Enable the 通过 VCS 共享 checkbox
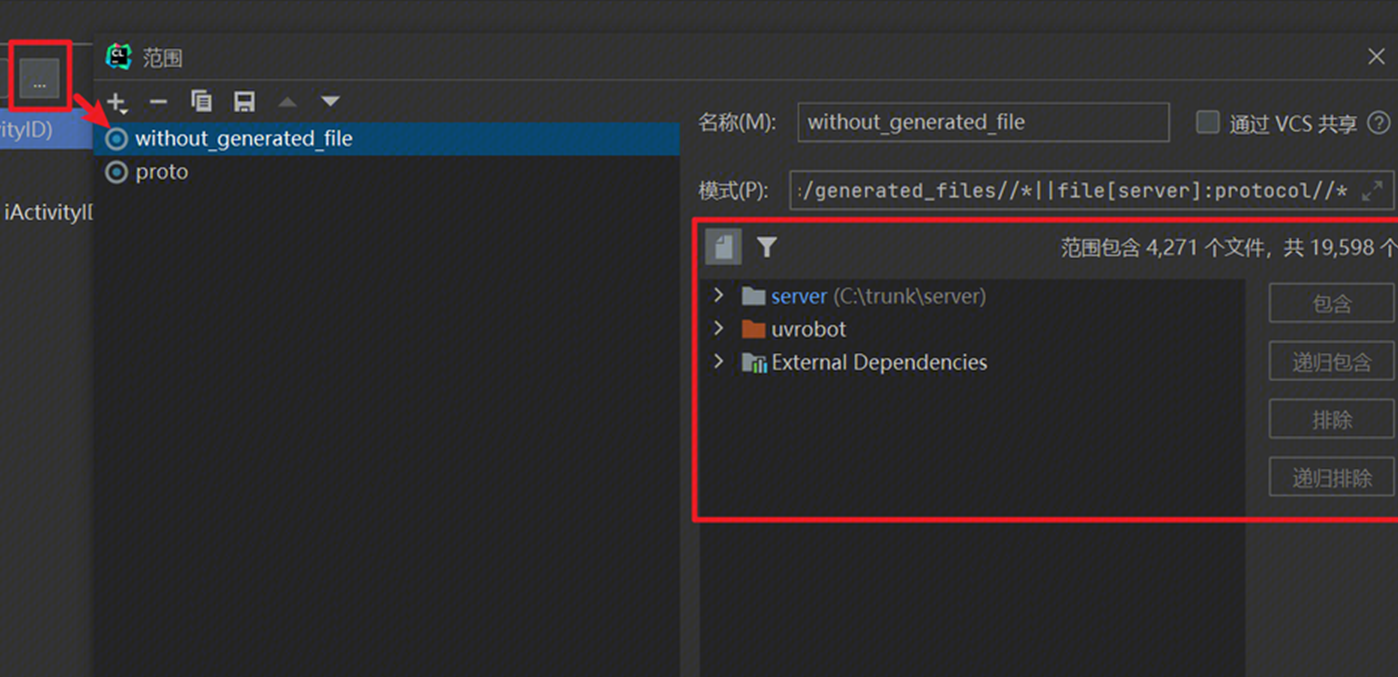The height and width of the screenshot is (677, 1398). pyautogui.click(x=1208, y=123)
